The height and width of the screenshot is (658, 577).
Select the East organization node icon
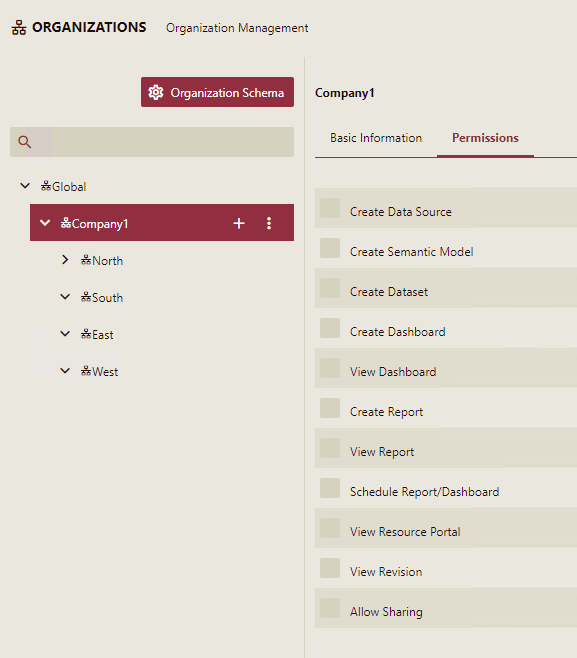point(86,334)
